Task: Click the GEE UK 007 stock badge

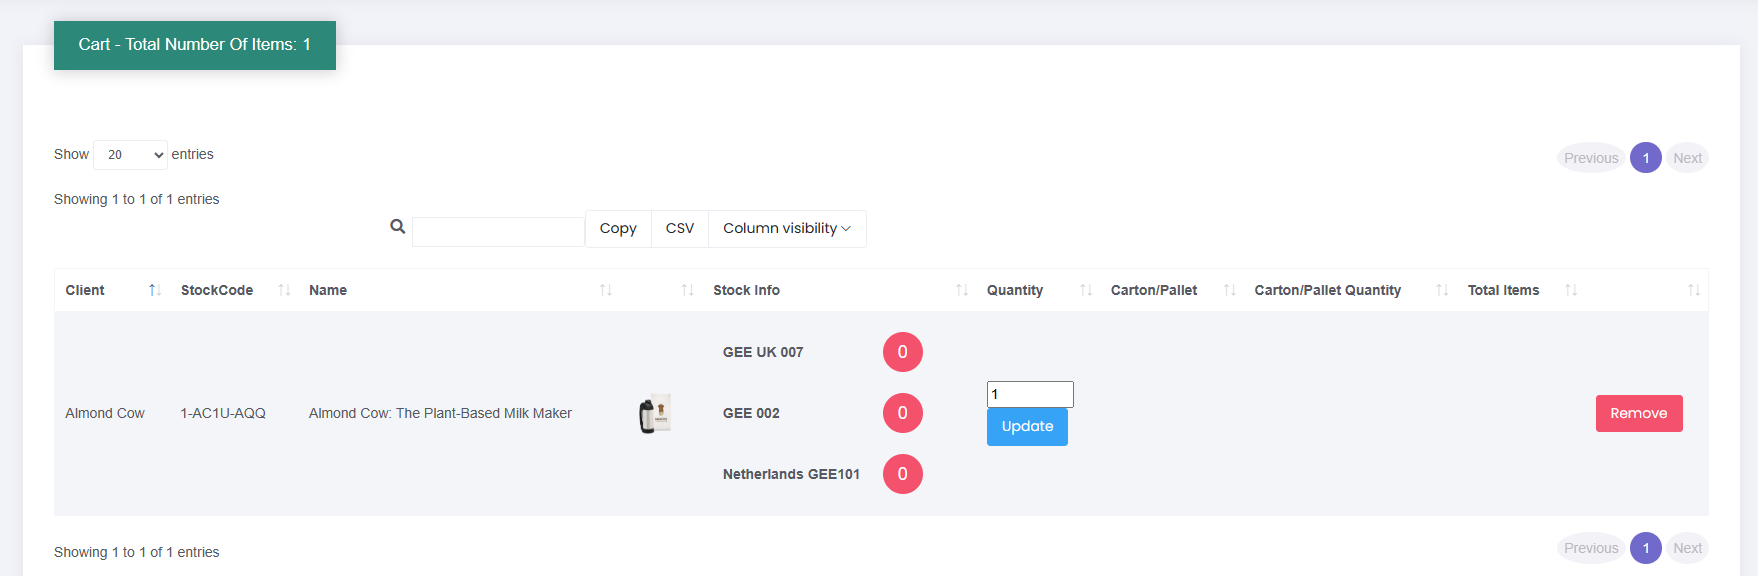Action: coord(903,352)
